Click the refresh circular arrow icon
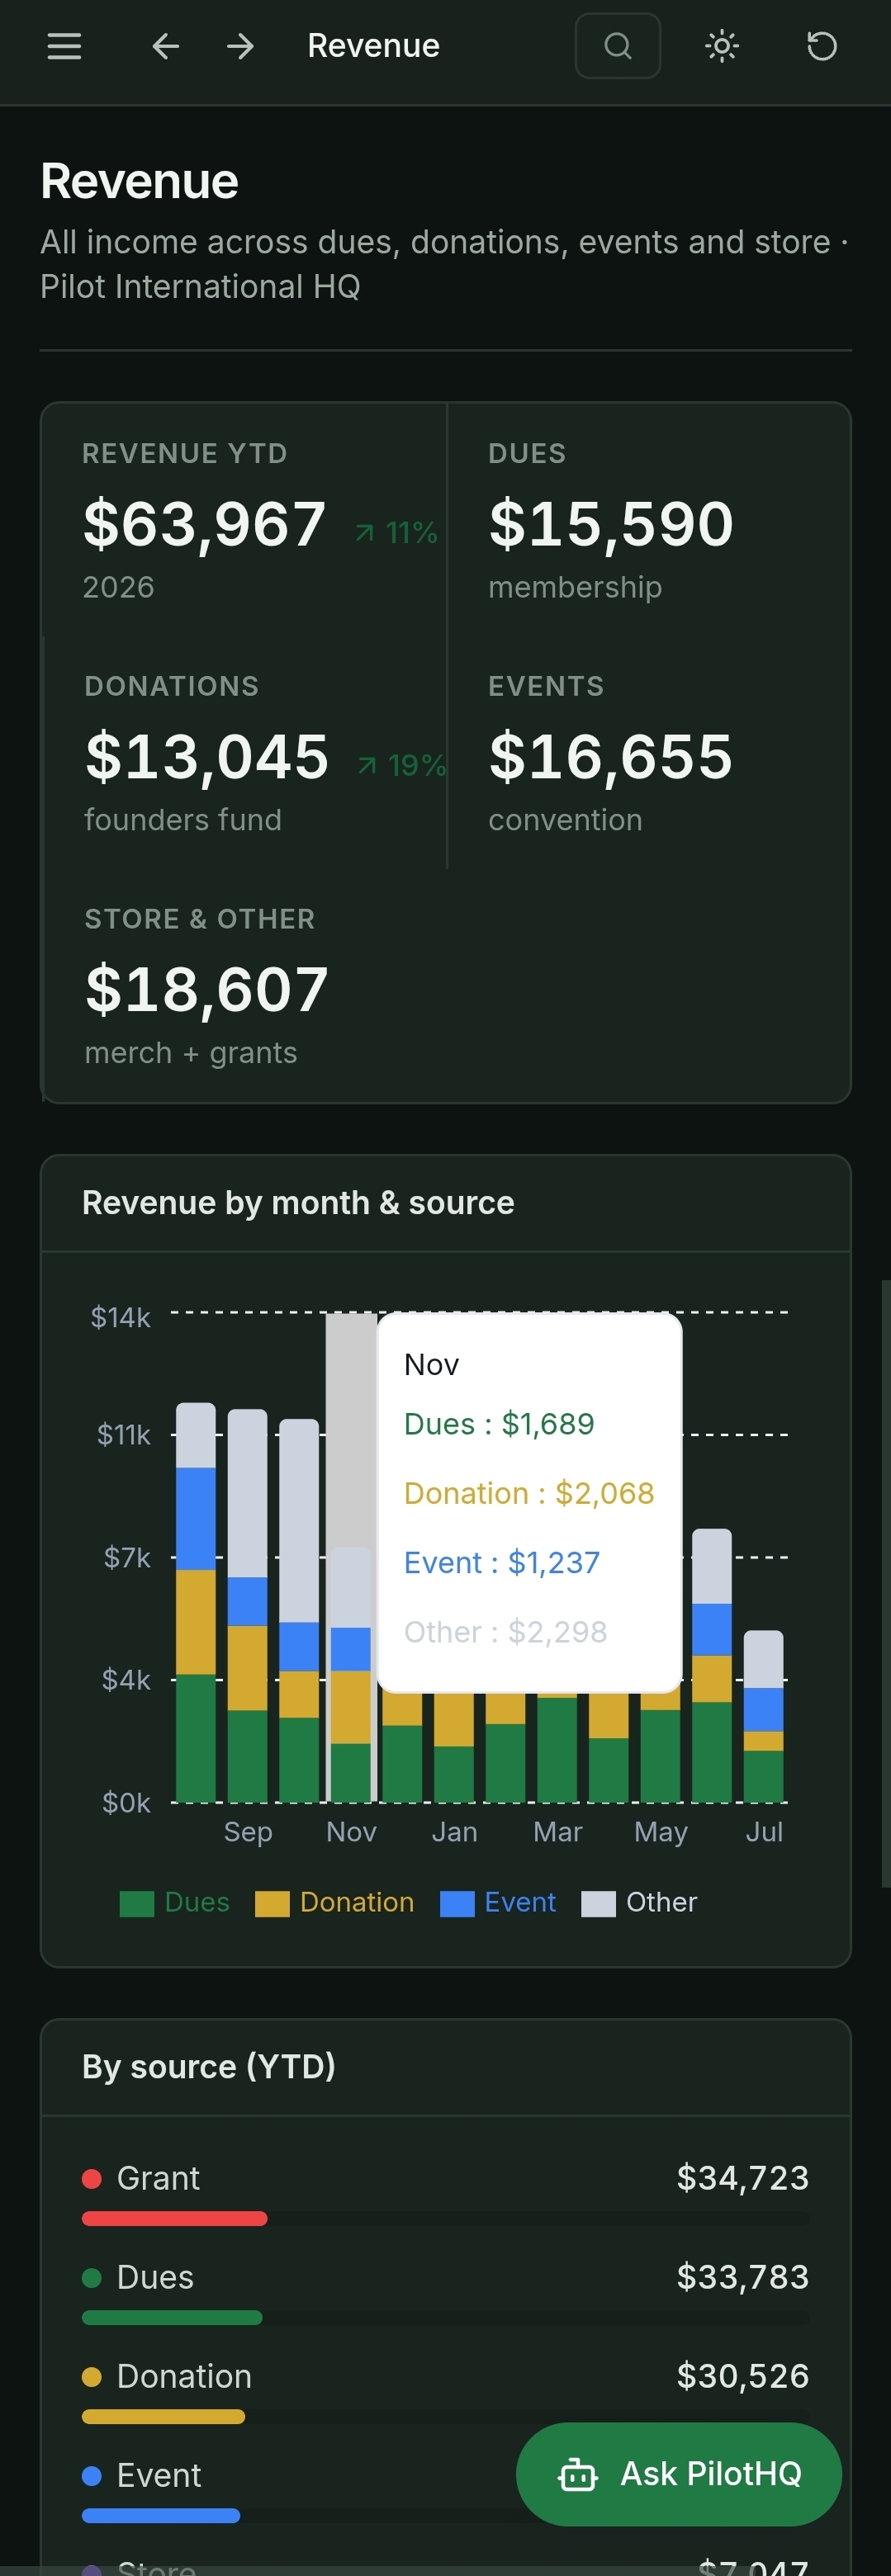Viewport: 891px width, 2576px height. coord(822,46)
